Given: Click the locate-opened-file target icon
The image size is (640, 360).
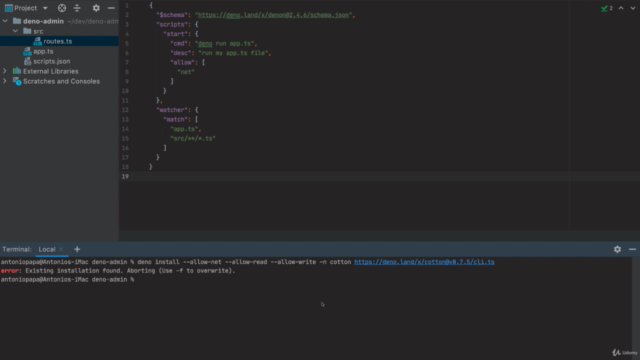Looking at the screenshot, I should (62, 8).
